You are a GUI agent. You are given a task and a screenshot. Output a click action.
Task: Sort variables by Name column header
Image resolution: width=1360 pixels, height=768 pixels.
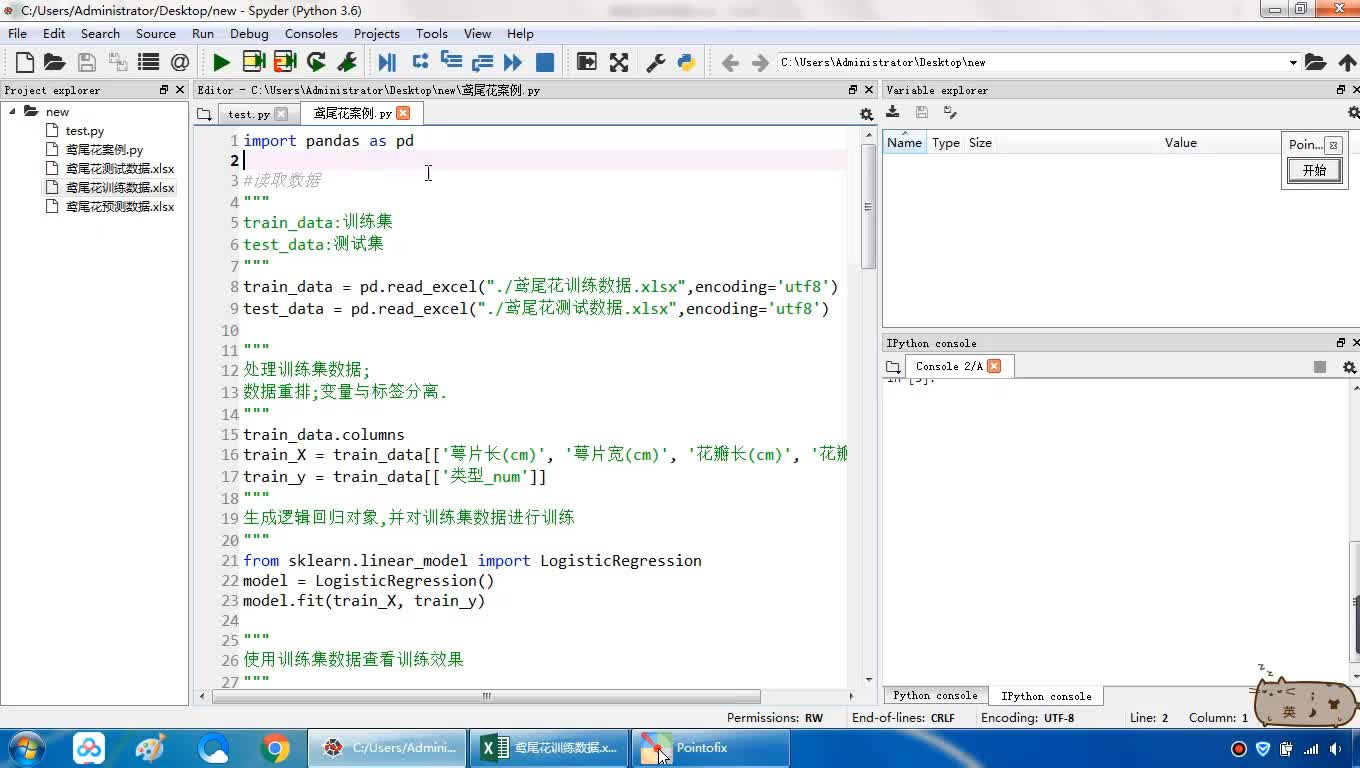tap(904, 143)
